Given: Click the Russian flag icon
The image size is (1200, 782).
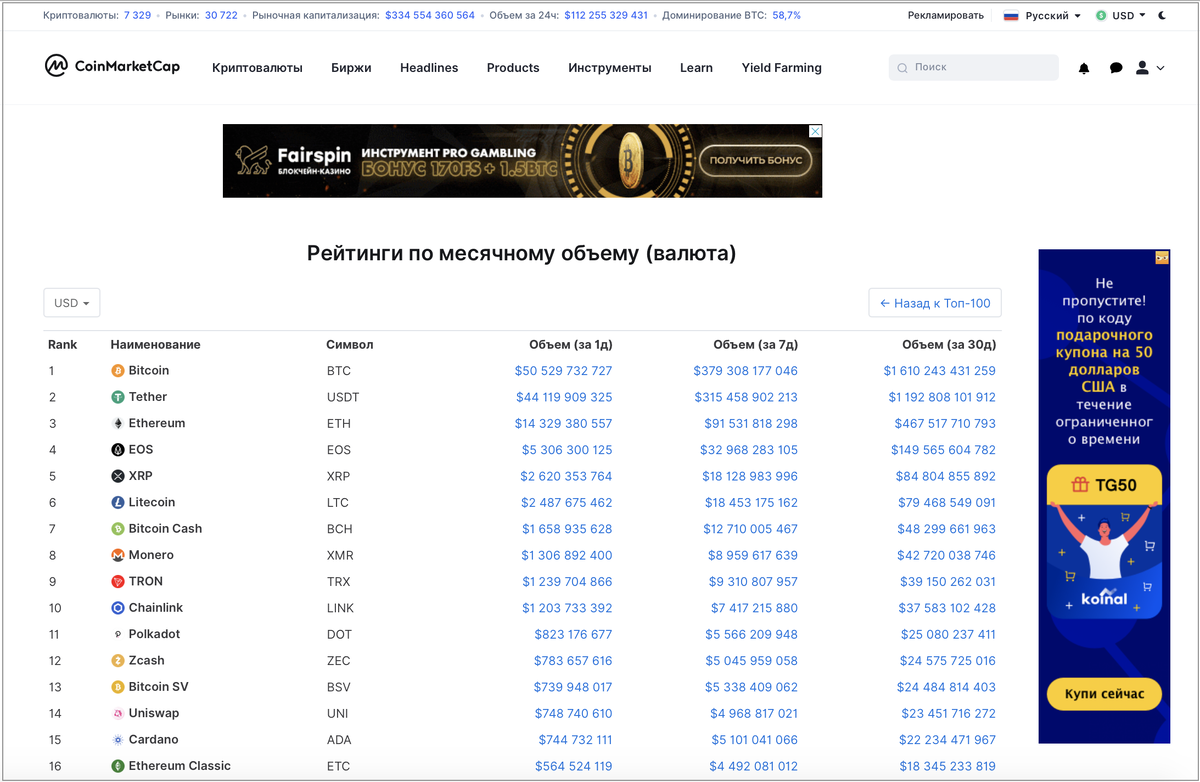Looking at the screenshot, I should pos(1011,16).
